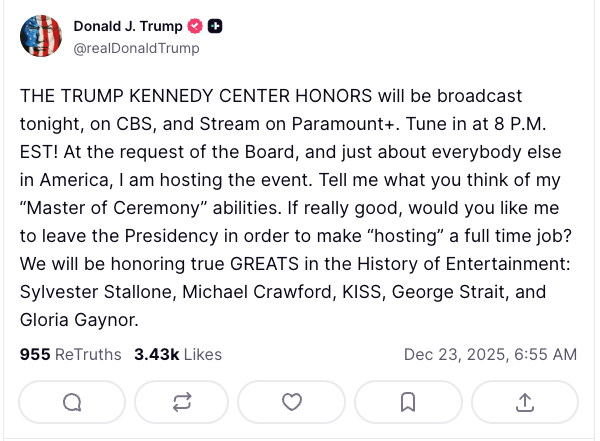Viewport: 600px width, 441px height.
Task: Click the Dec 23, 2025 timestamp
Action: (x=490, y=354)
